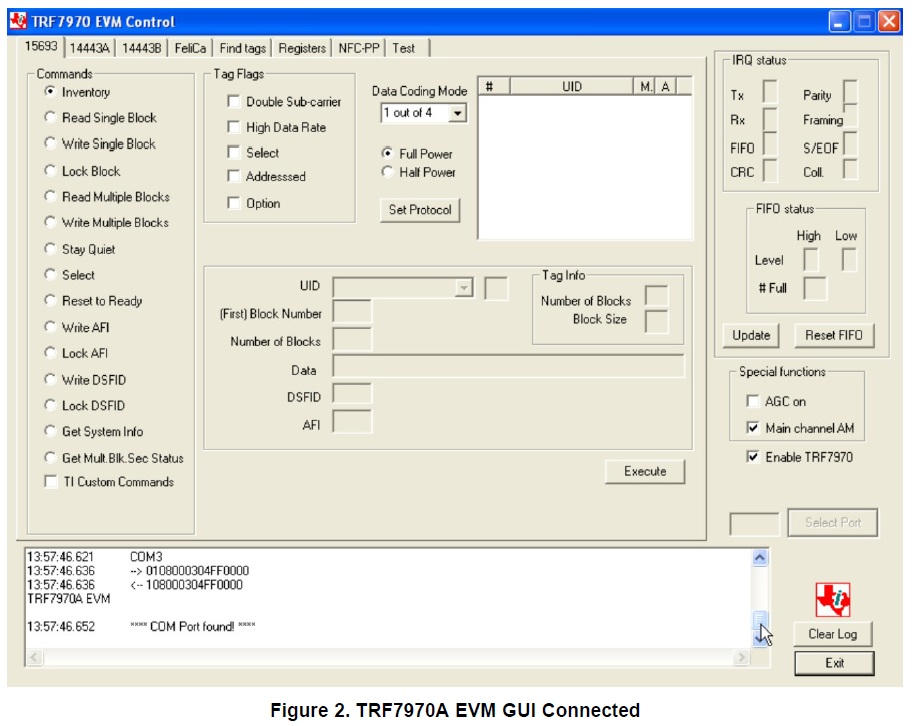Pick the Write DSFID command
This screenshot has height=726, width=913.
(51, 379)
